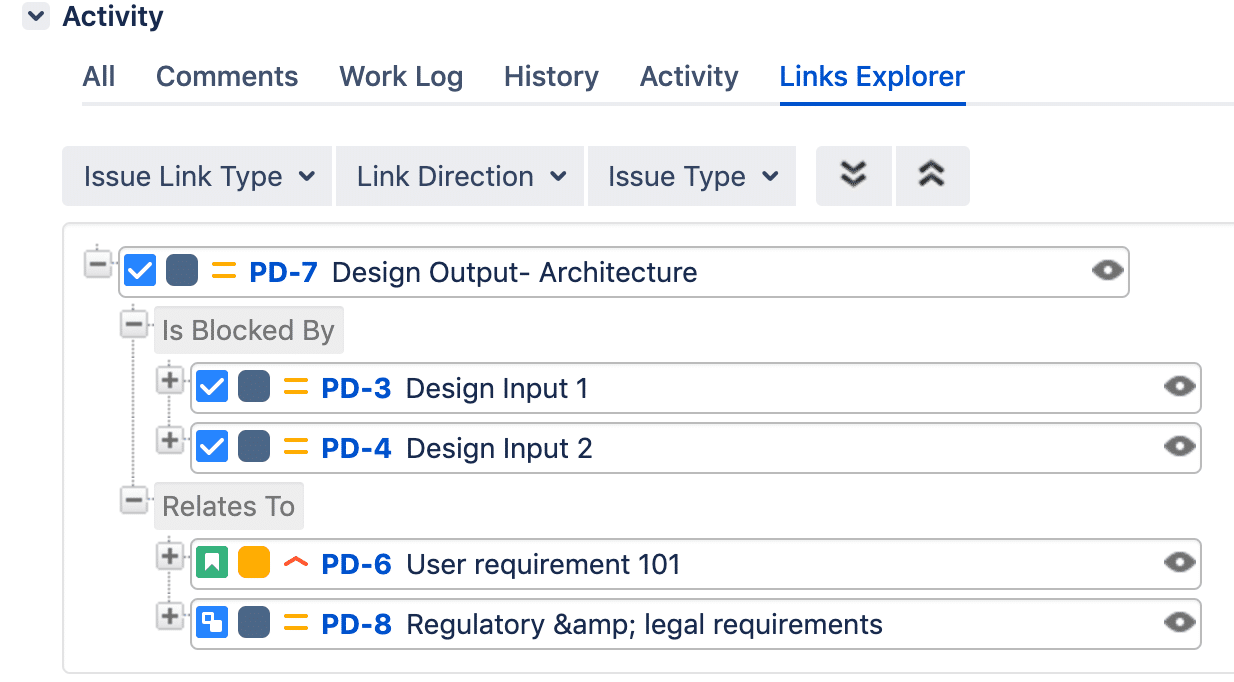Open issue PD-6 User requirement 101
This screenshot has height=682, width=1234.
(x=356, y=563)
